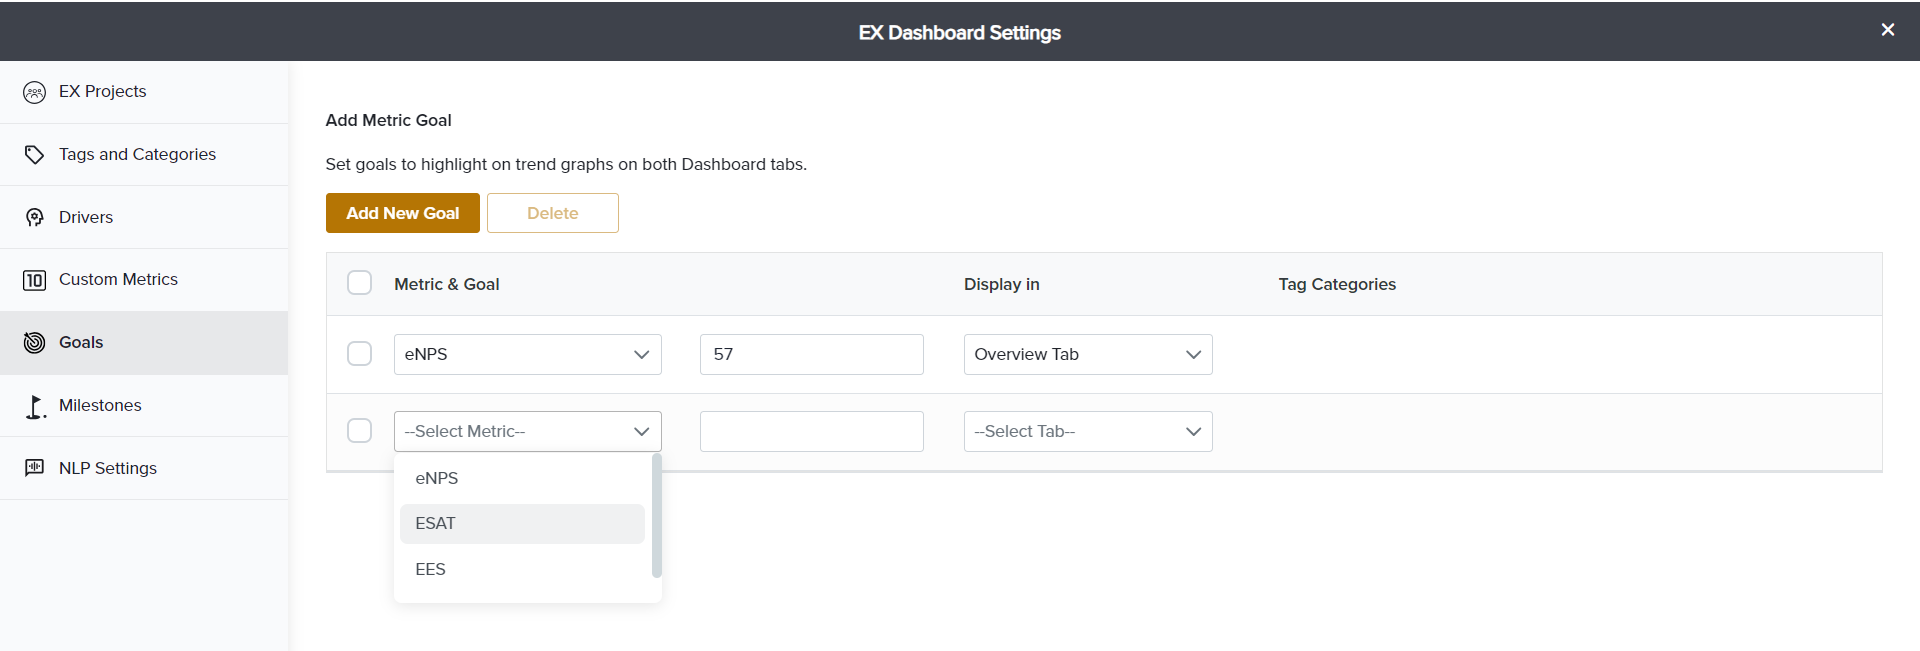Viewport: 1920px width, 651px height.
Task: Tick the checkbox for the new empty goal row
Action: pos(359,431)
